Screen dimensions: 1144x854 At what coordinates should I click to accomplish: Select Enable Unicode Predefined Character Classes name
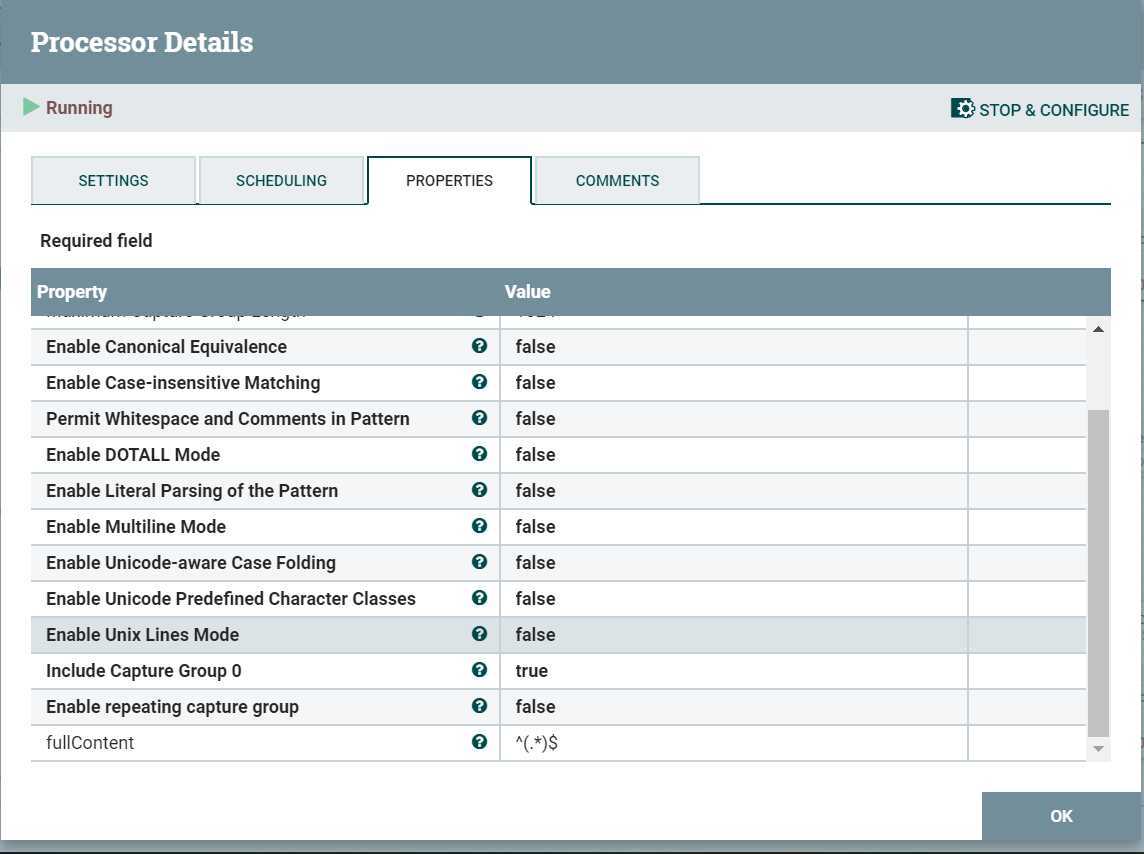tap(231, 599)
